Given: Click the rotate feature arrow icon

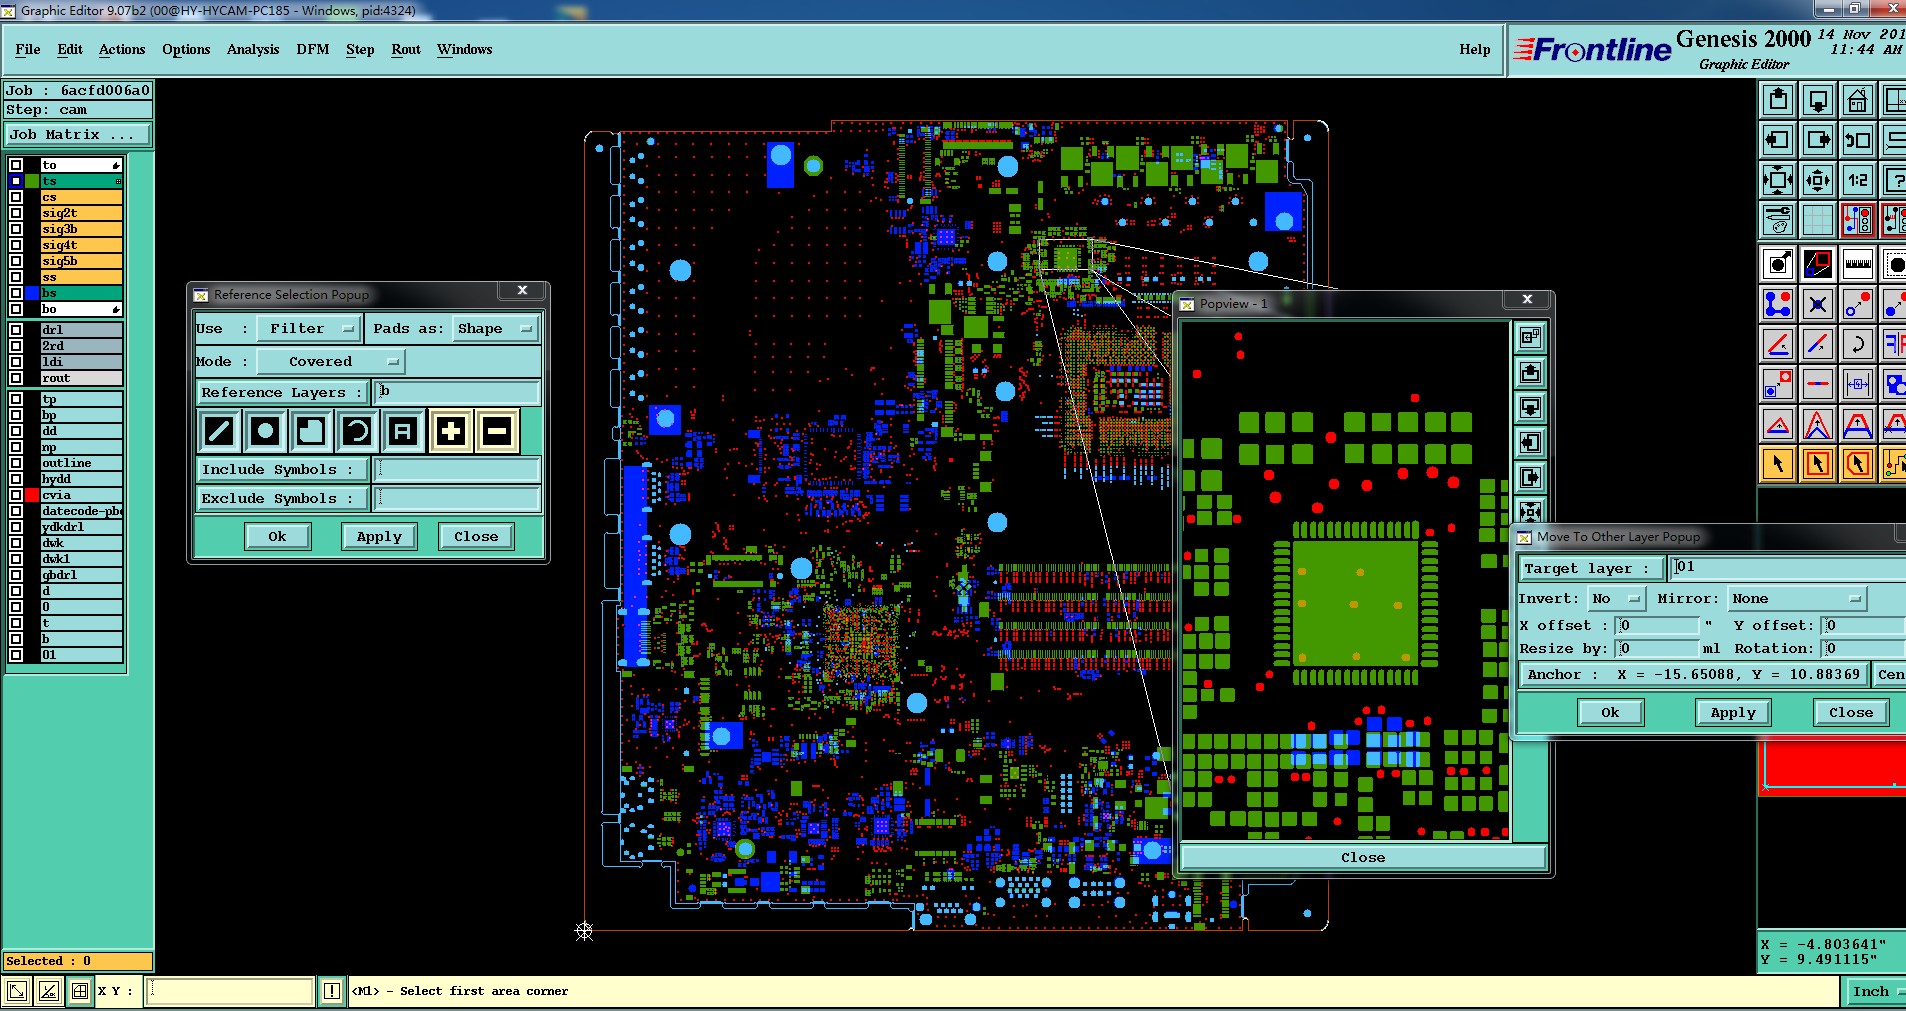Looking at the screenshot, I should click(1858, 344).
